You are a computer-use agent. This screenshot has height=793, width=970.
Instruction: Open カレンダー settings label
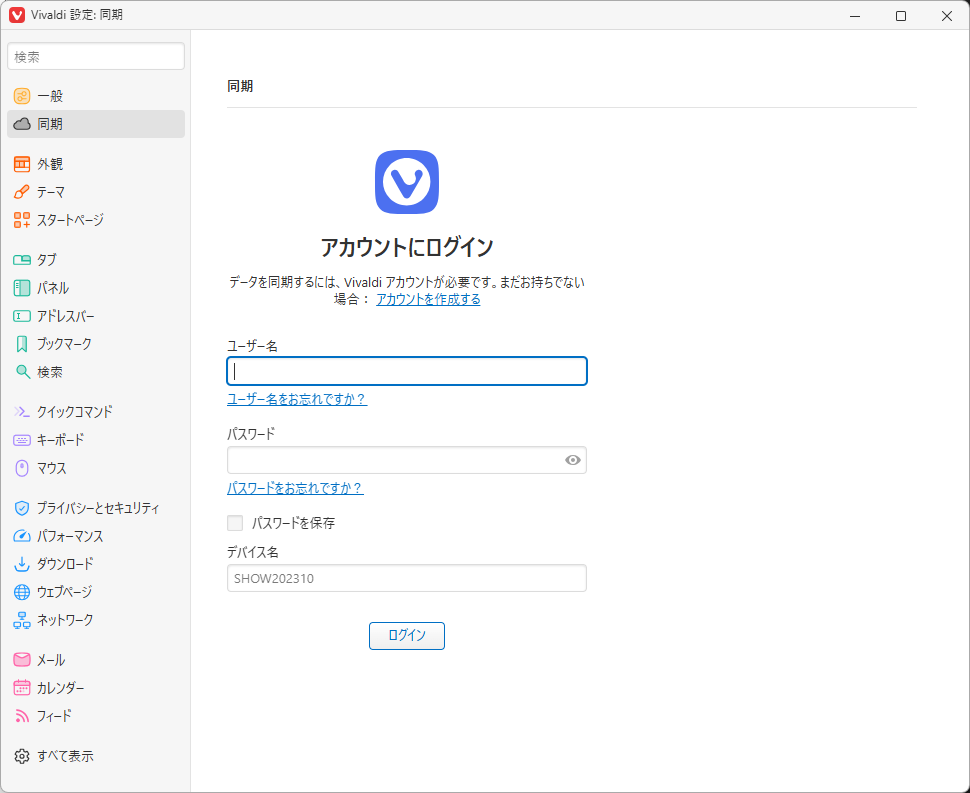click(x=61, y=687)
